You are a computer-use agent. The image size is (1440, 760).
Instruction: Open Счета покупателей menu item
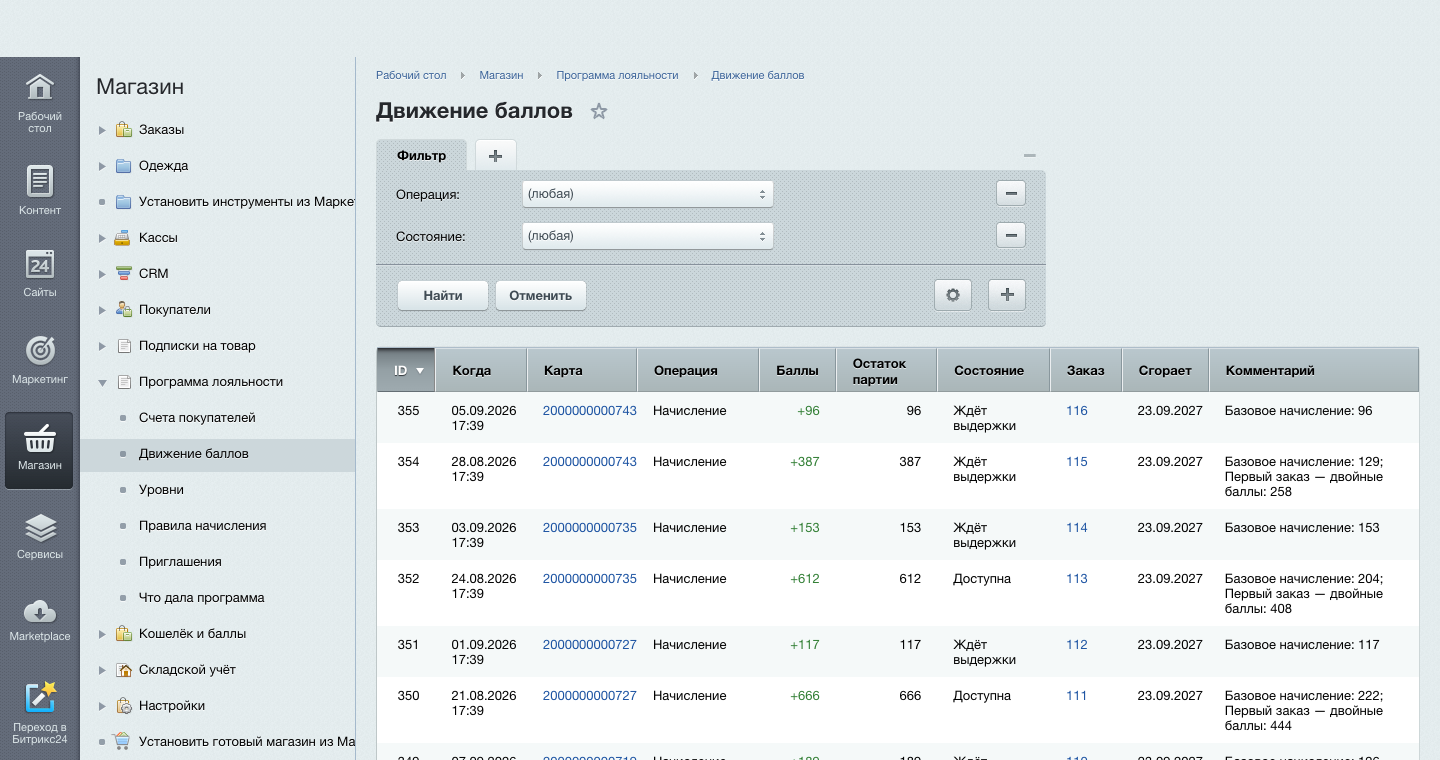tap(197, 418)
